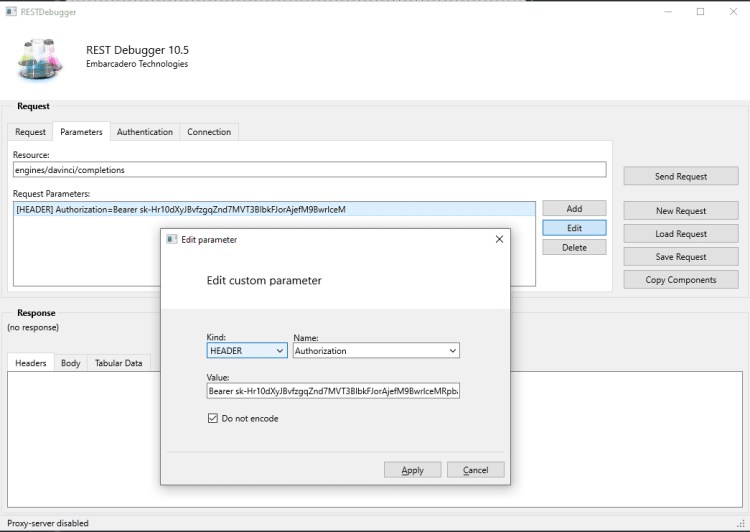Image resolution: width=750 pixels, height=532 pixels.
Task: Click Load Request button
Action: (681, 233)
